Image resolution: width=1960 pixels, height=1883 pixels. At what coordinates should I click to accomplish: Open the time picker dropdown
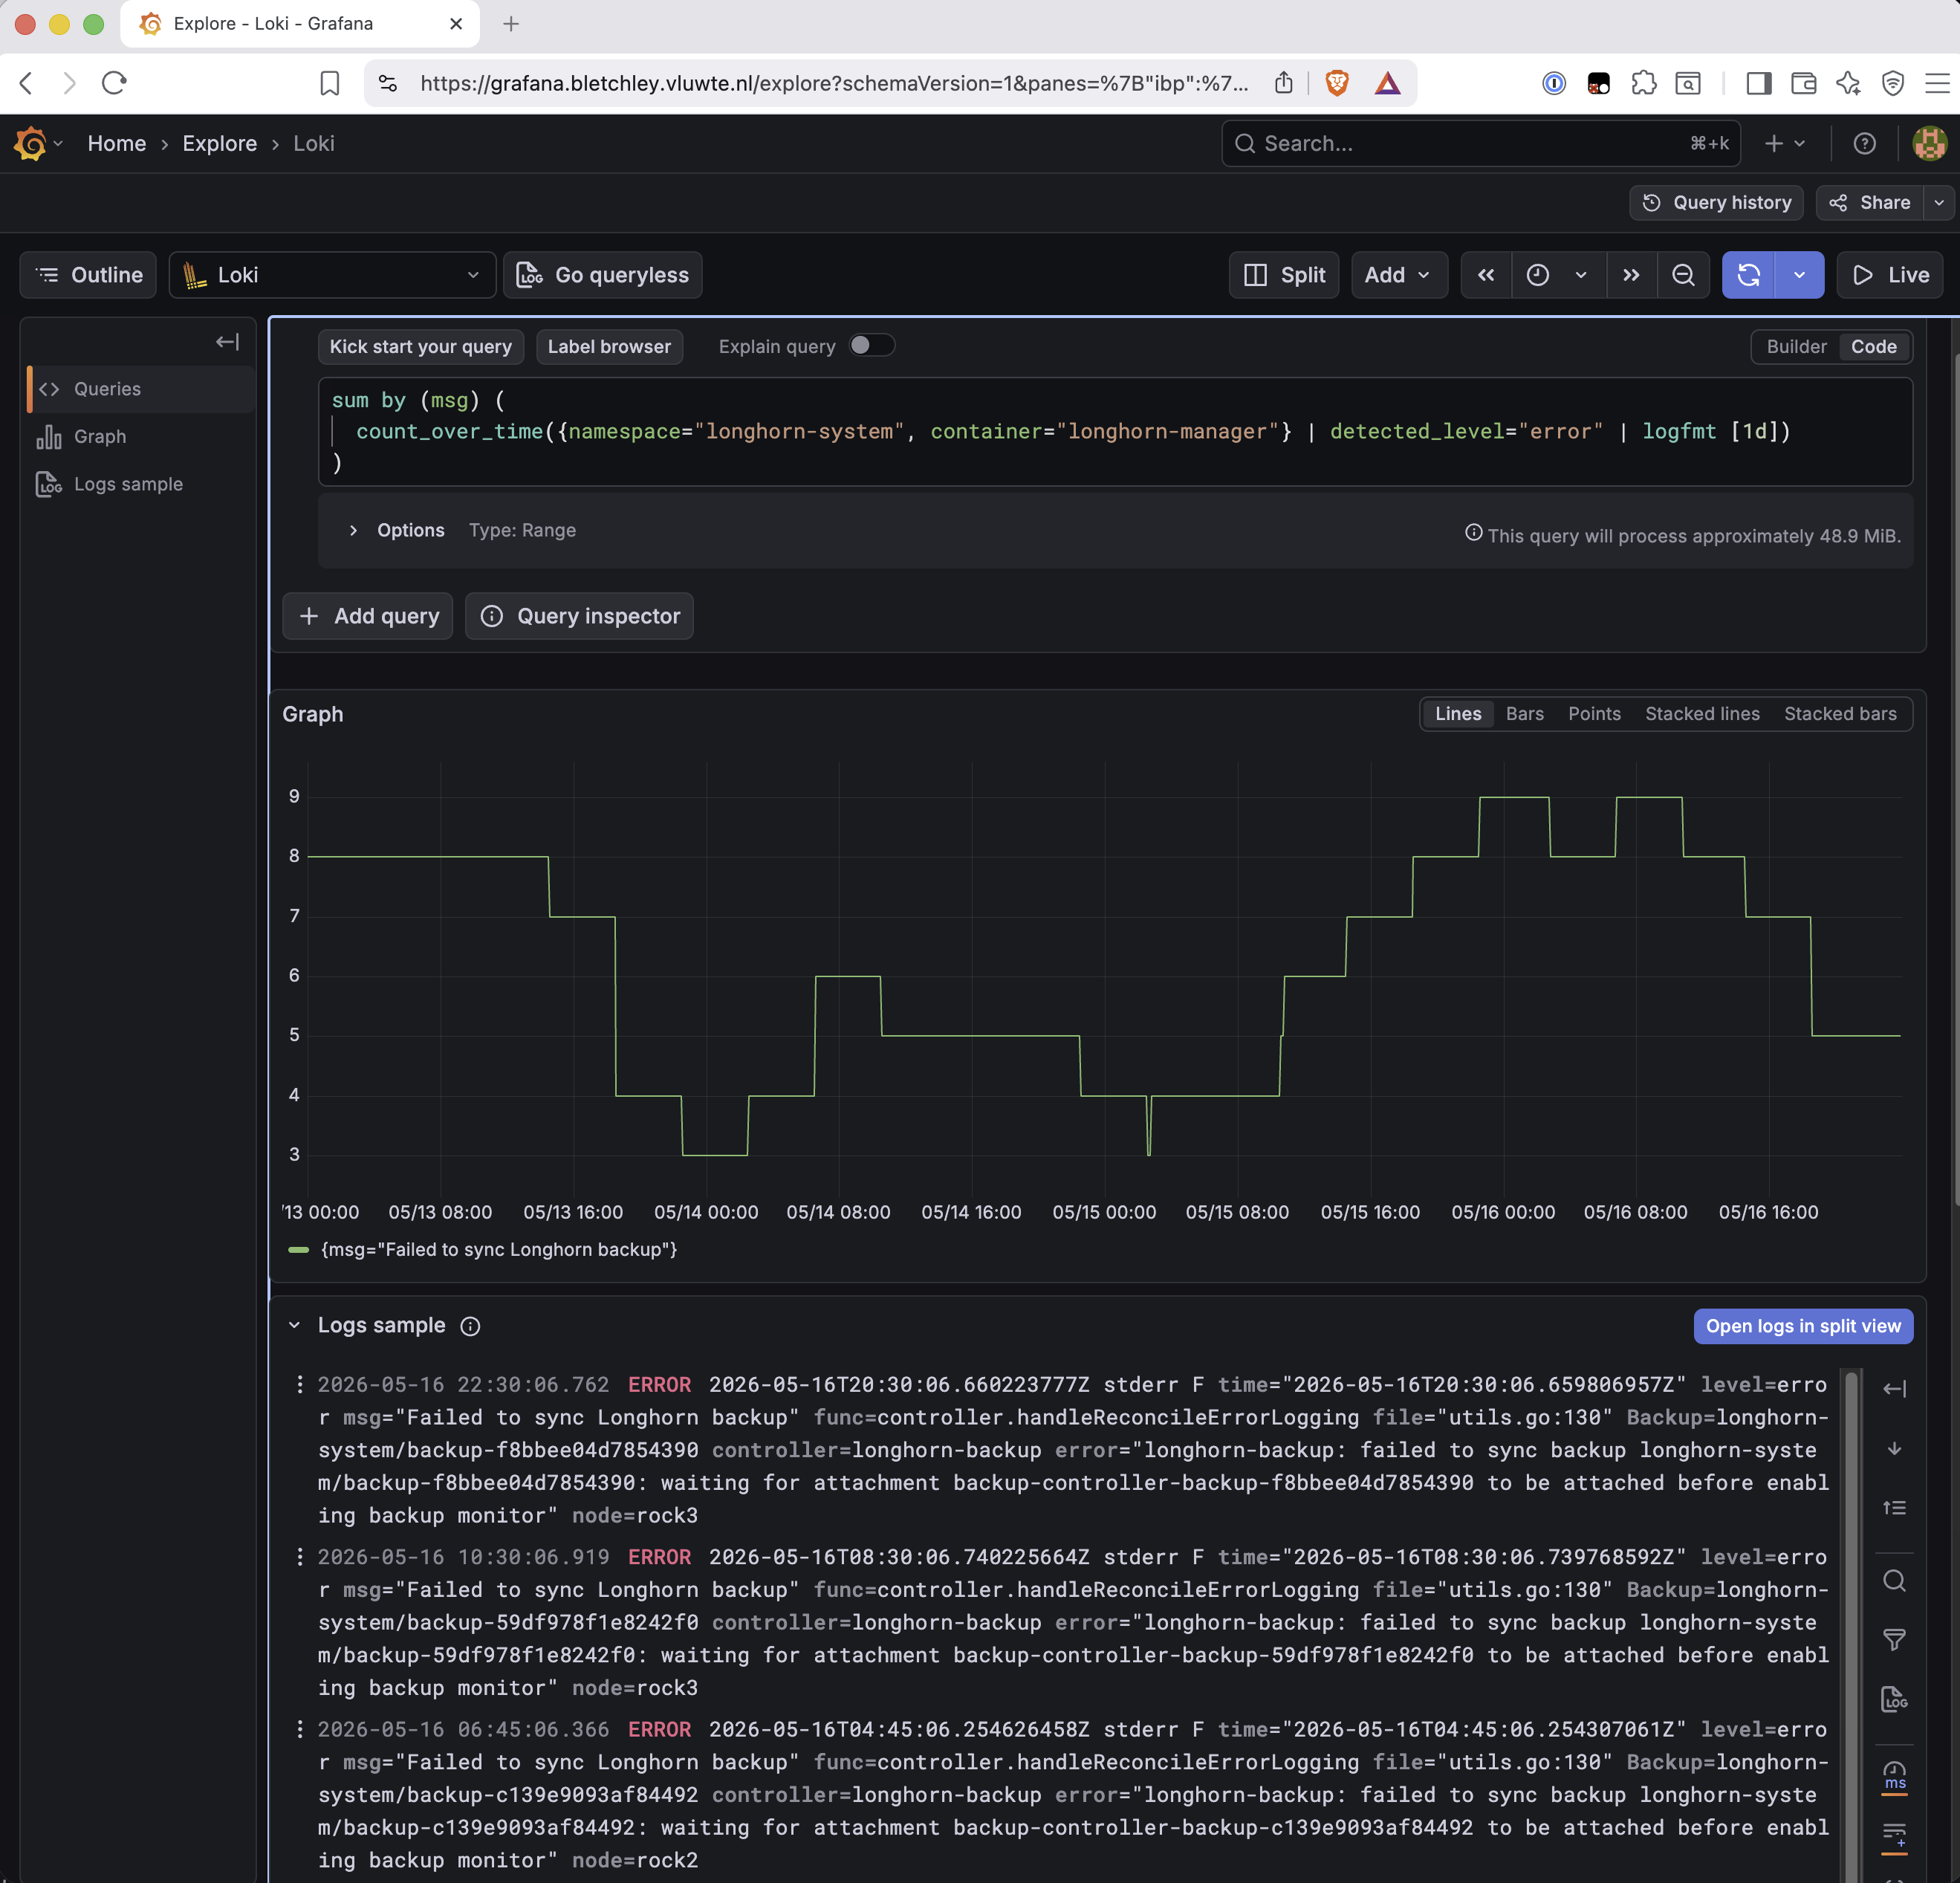1558,275
